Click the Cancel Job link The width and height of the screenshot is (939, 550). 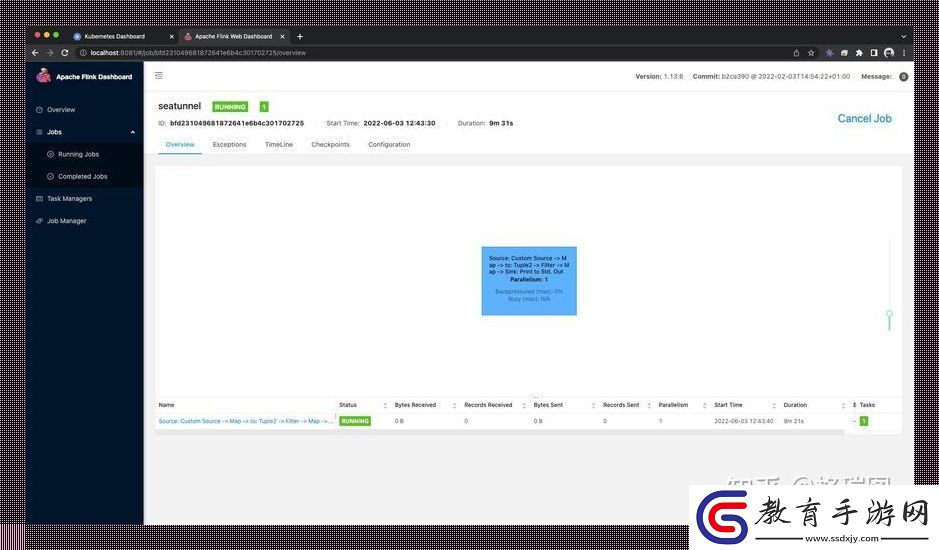point(864,119)
